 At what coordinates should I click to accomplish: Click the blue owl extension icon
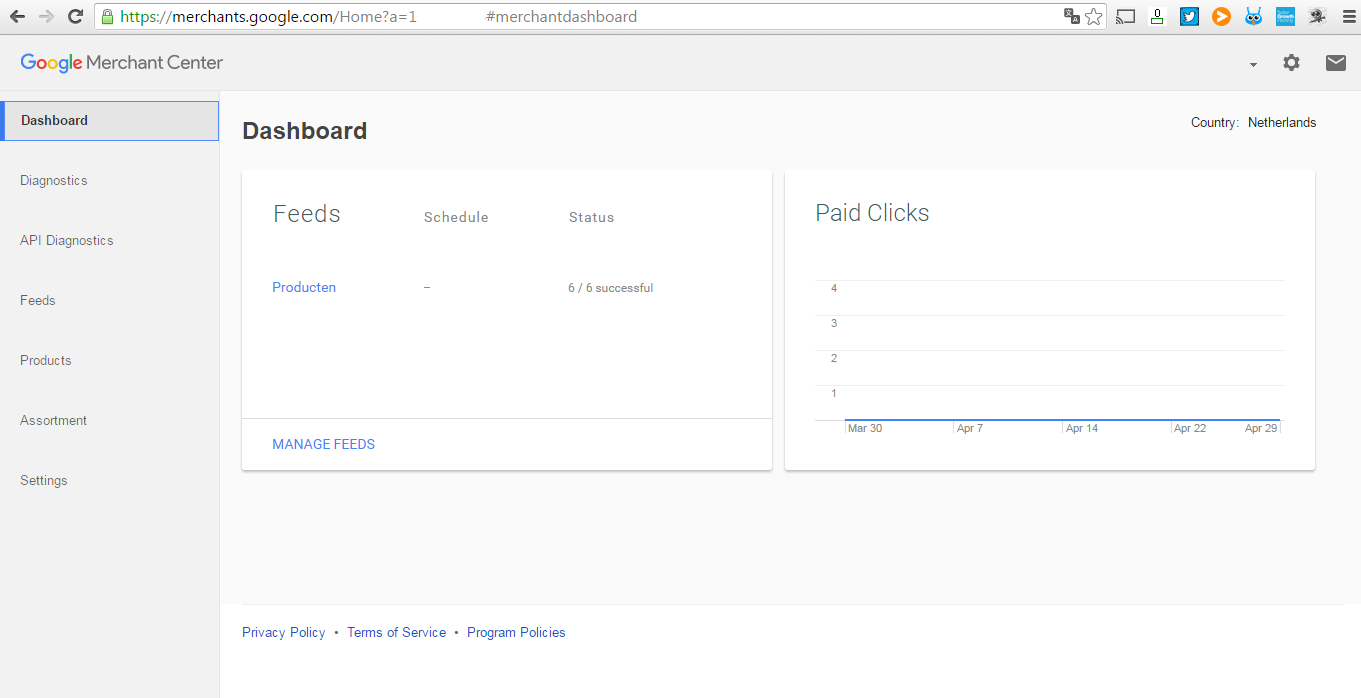1253,16
